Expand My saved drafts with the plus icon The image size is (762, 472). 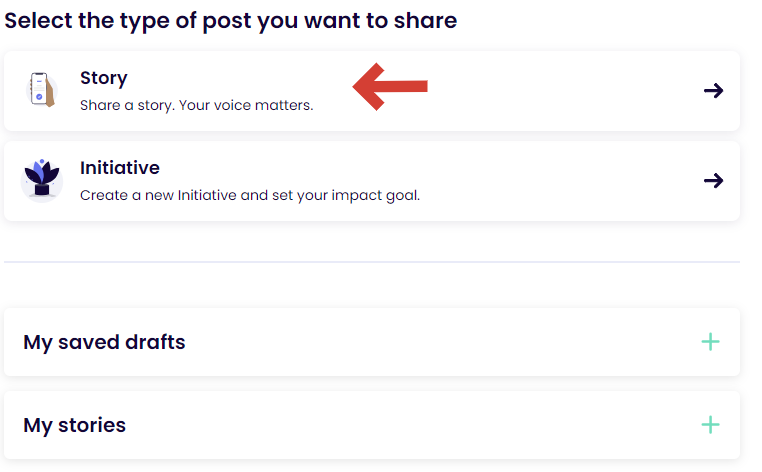tap(710, 342)
